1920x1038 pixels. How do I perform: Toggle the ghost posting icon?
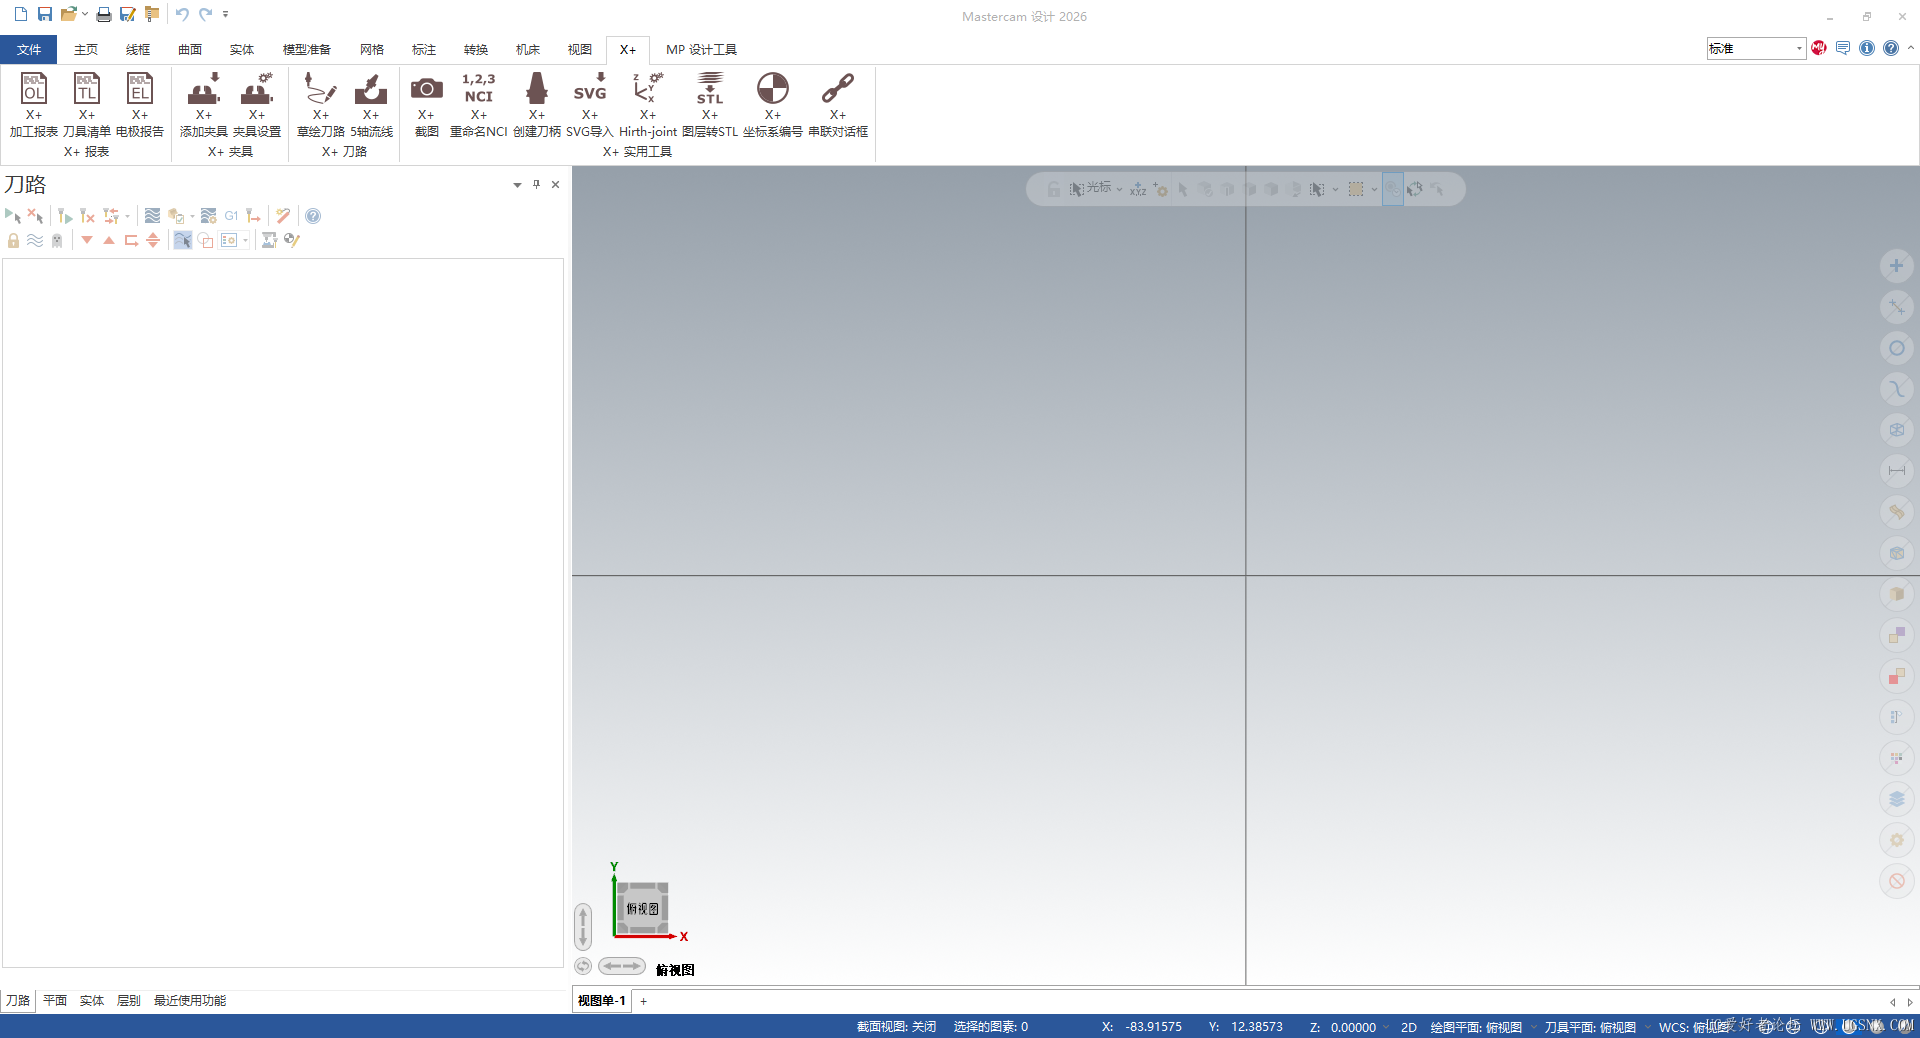pyautogui.click(x=57, y=240)
